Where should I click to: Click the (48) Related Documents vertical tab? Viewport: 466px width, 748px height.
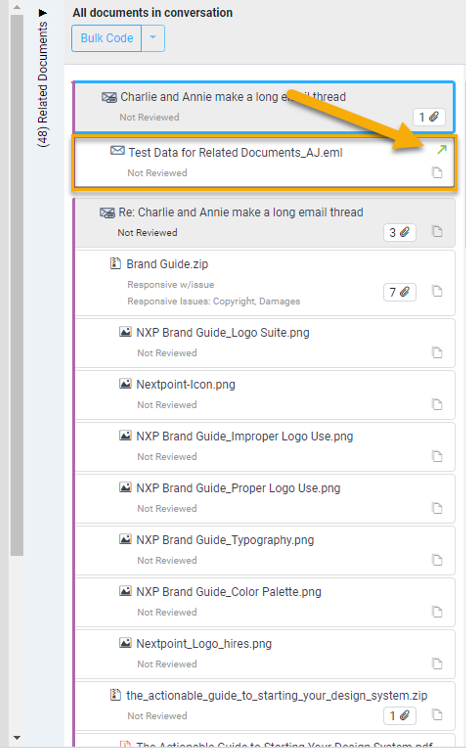click(x=43, y=84)
